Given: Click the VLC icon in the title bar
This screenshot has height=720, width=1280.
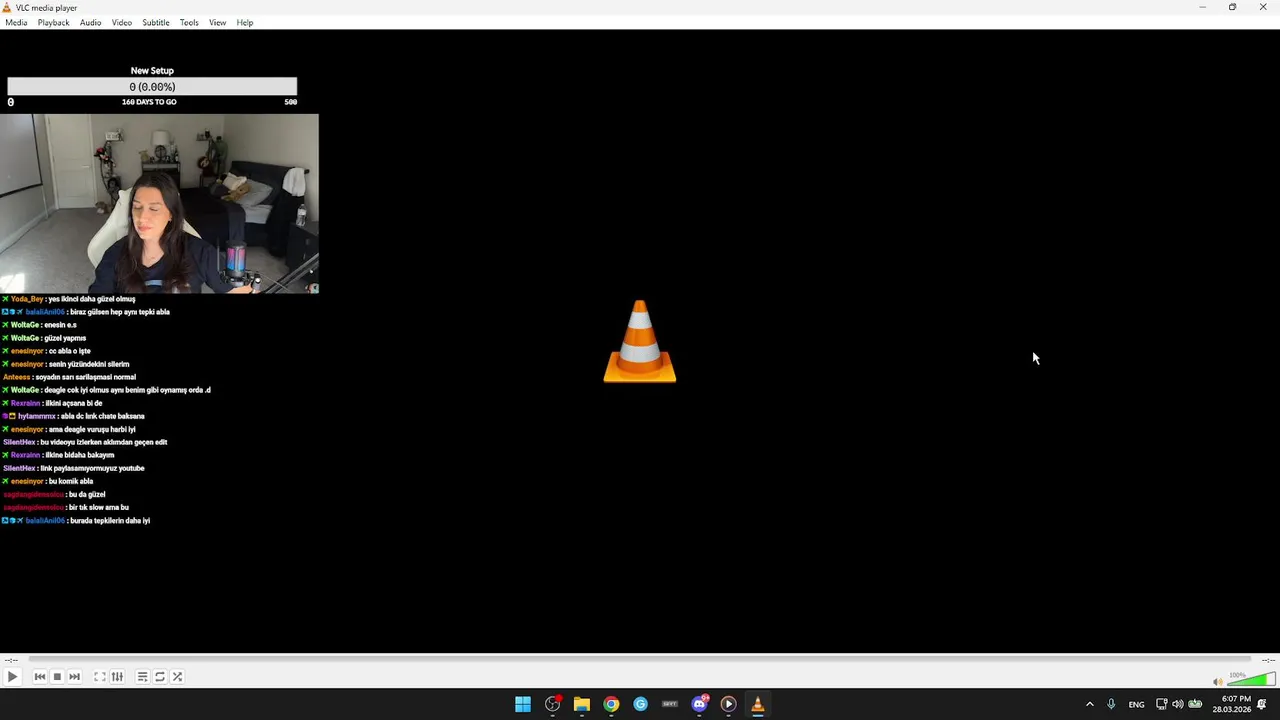Looking at the screenshot, I should pos(7,7).
